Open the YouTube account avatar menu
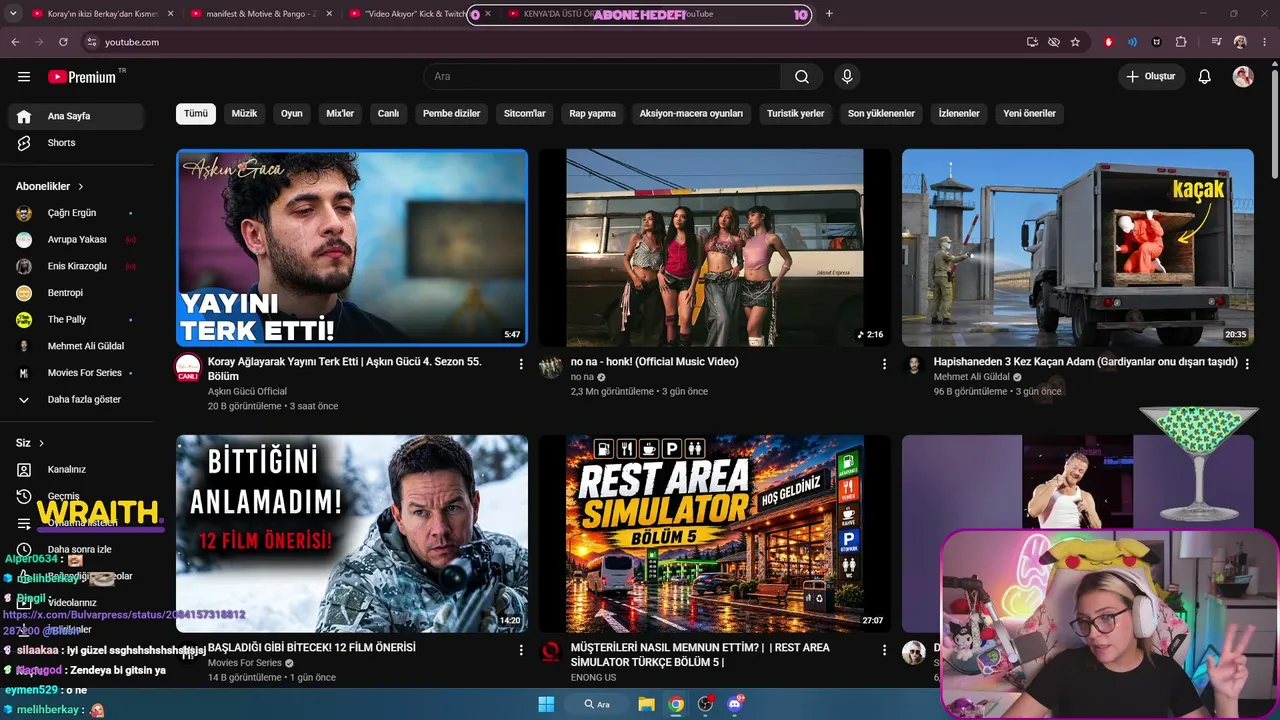The height and width of the screenshot is (720, 1280). coord(1243,77)
